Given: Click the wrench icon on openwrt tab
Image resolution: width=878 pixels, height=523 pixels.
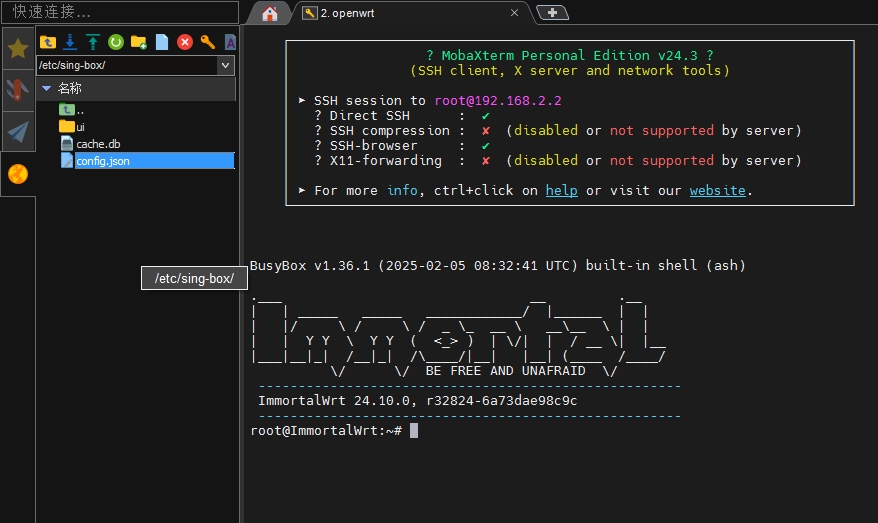Looking at the screenshot, I should (x=310, y=13).
